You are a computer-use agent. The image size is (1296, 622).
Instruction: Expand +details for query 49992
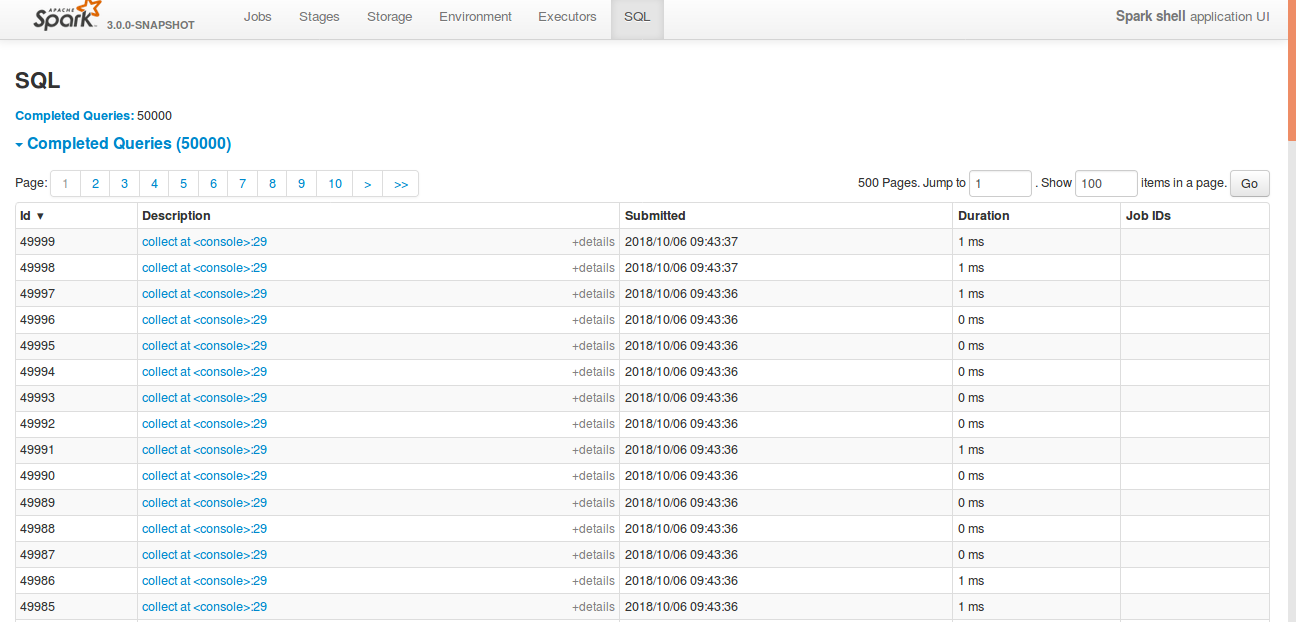(x=593, y=424)
